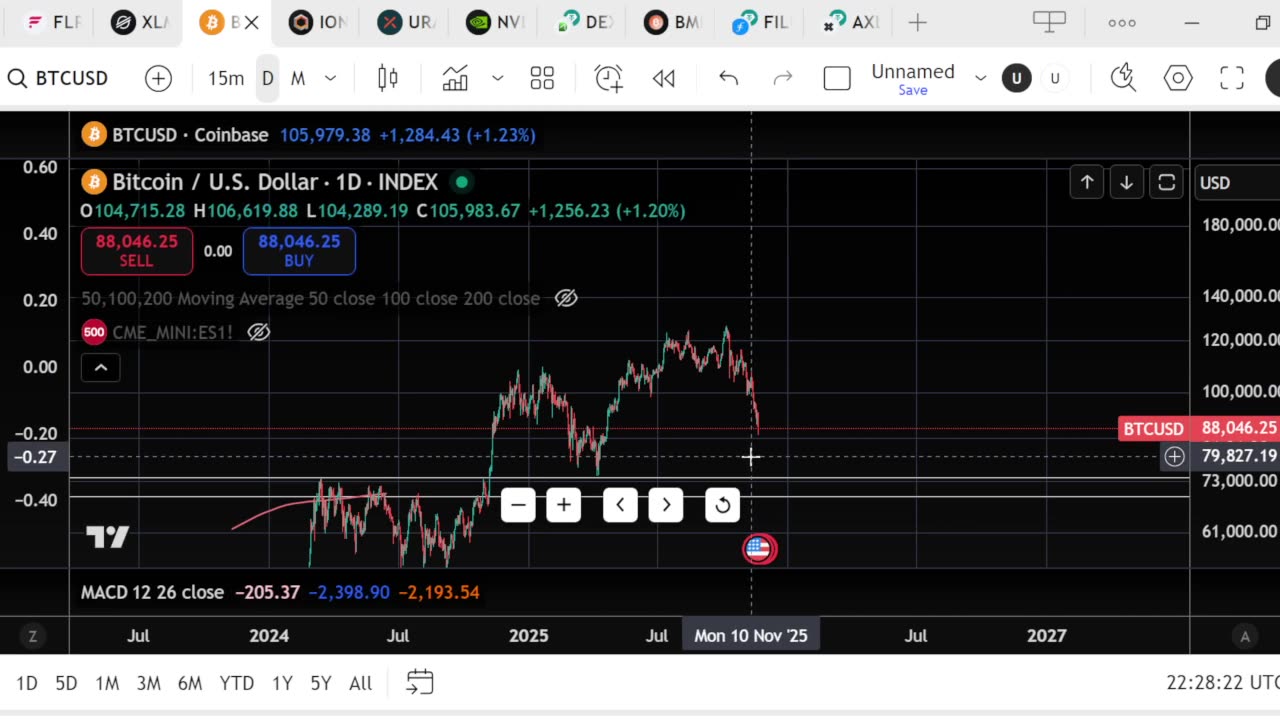Switch to the BMI browser tab
Screen dimensions: 1280x720
(673, 22)
